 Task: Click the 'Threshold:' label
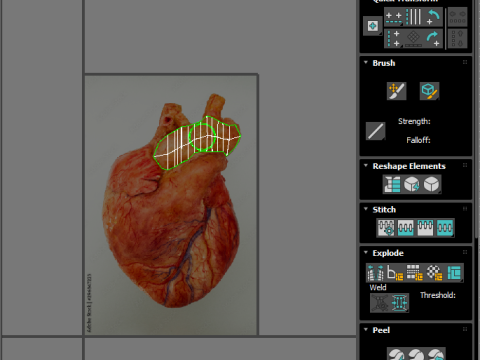click(438, 295)
